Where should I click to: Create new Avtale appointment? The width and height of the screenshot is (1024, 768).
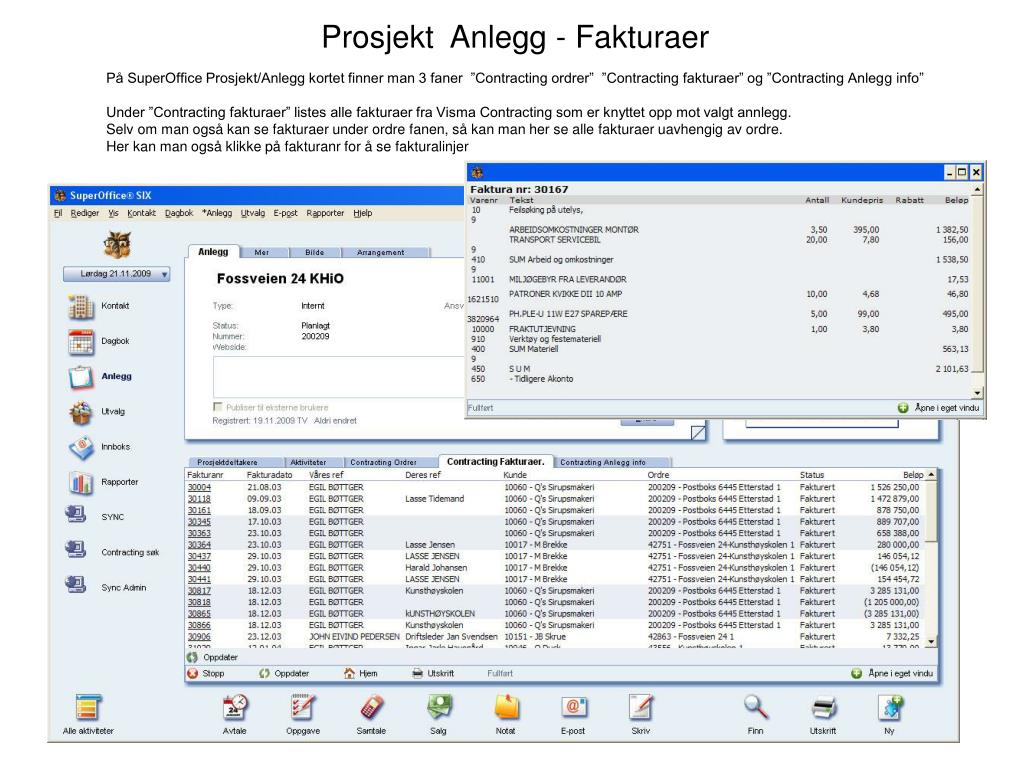point(234,708)
